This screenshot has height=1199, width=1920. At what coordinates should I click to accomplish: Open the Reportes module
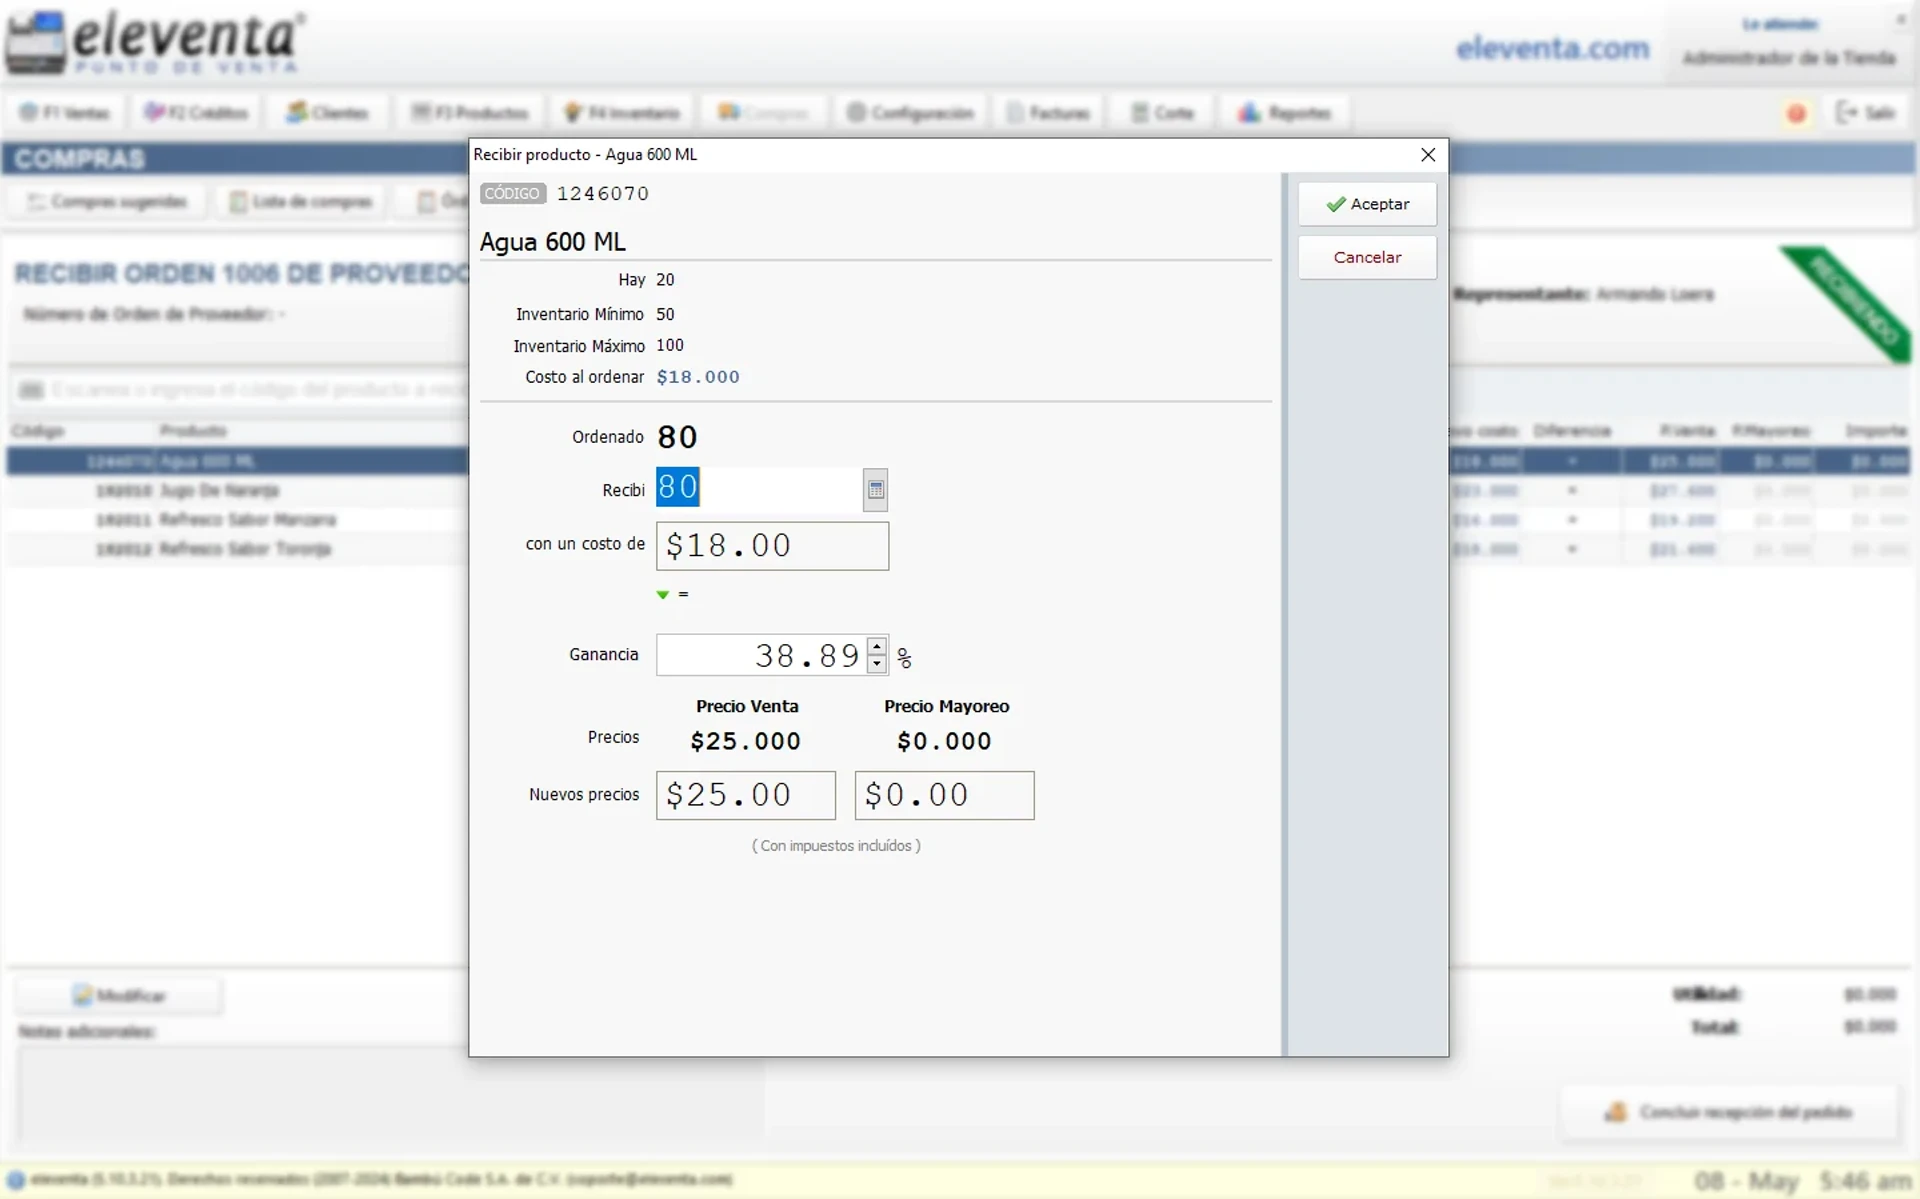[x=1285, y=112]
